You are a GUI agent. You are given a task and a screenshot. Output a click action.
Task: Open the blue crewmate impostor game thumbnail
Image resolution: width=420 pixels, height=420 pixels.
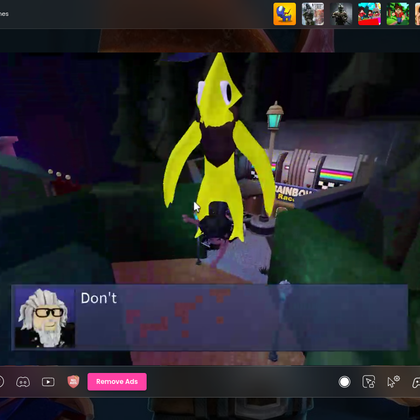pos(285,14)
